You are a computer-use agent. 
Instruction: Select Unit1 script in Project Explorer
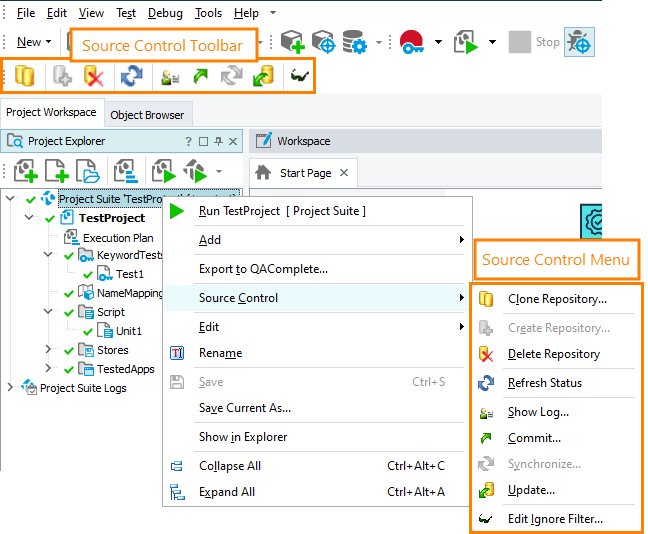pyautogui.click(x=128, y=331)
